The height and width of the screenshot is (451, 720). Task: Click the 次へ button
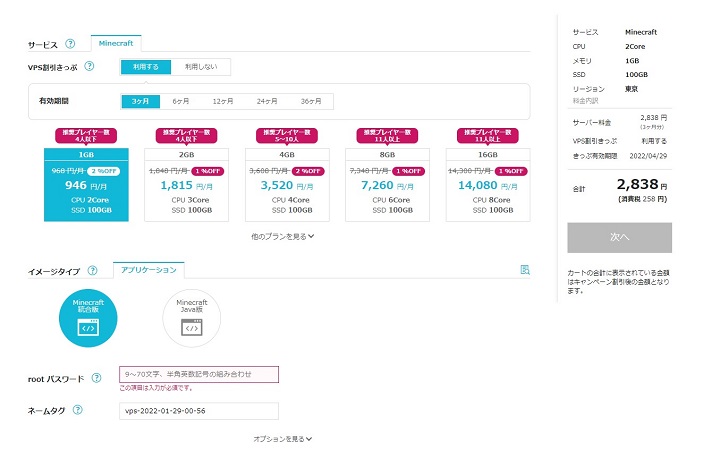coord(619,237)
